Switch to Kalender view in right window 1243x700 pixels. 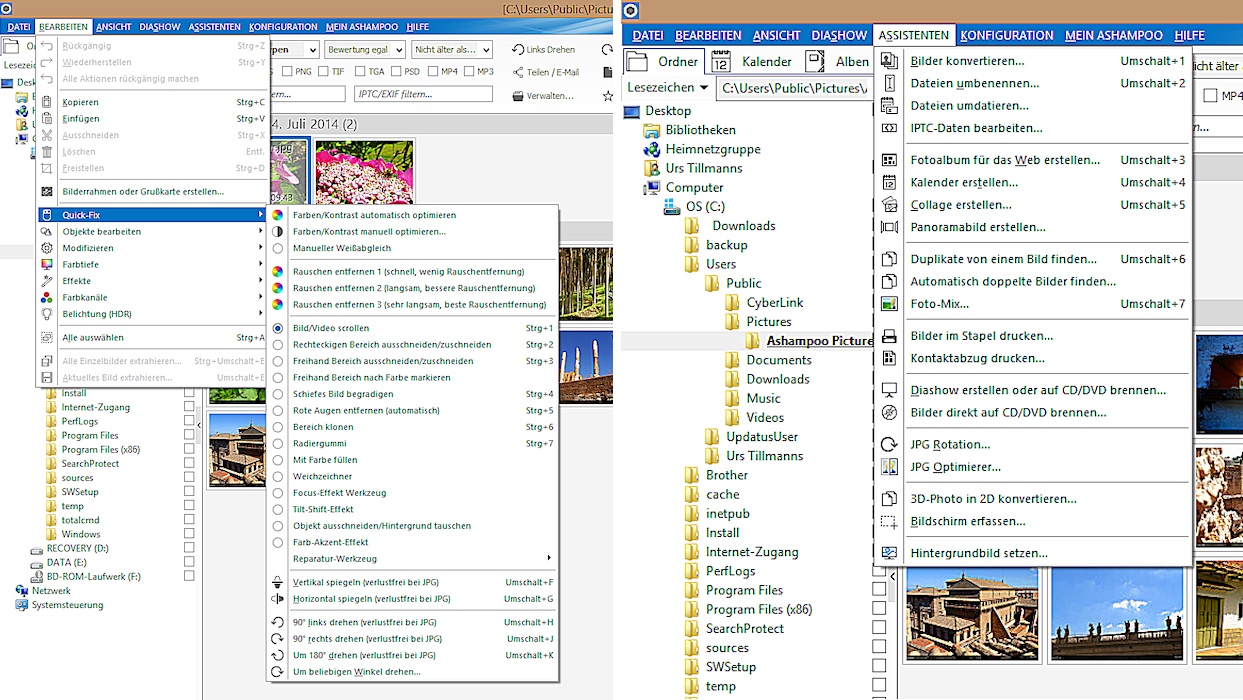coord(753,61)
